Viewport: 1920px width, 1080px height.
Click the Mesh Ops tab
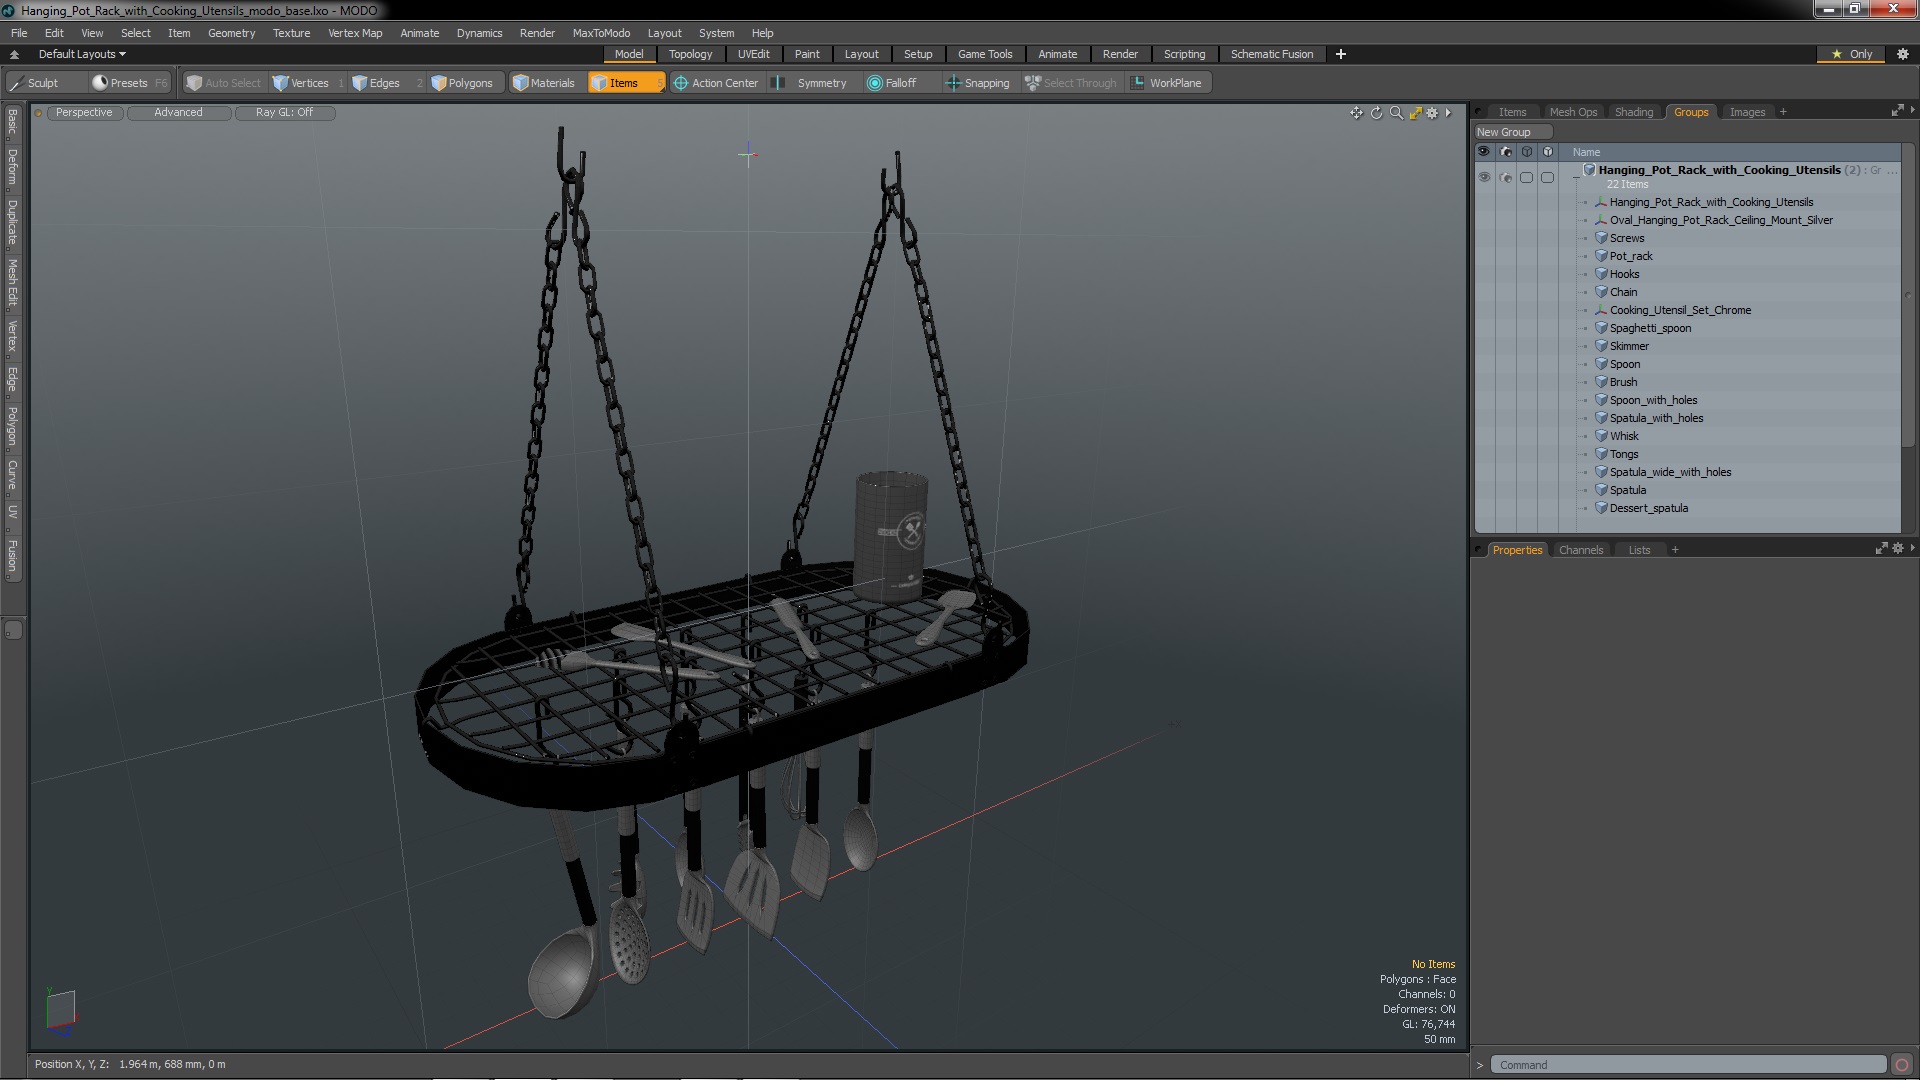tap(1572, 112)
